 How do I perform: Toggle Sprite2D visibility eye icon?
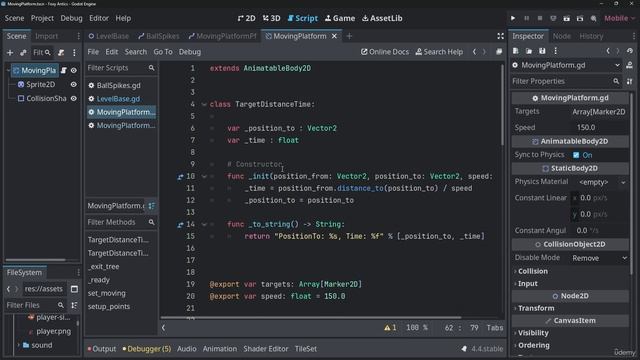coord(73,84)
